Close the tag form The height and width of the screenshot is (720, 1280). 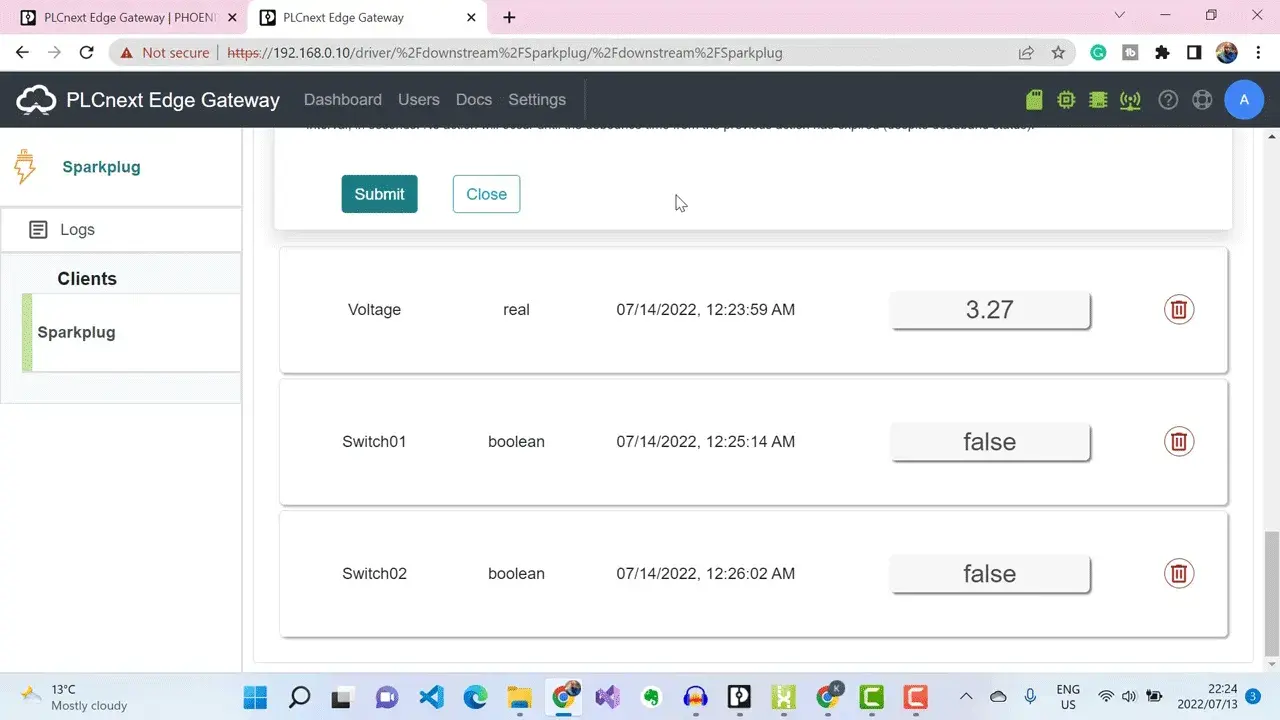(487, 194)
